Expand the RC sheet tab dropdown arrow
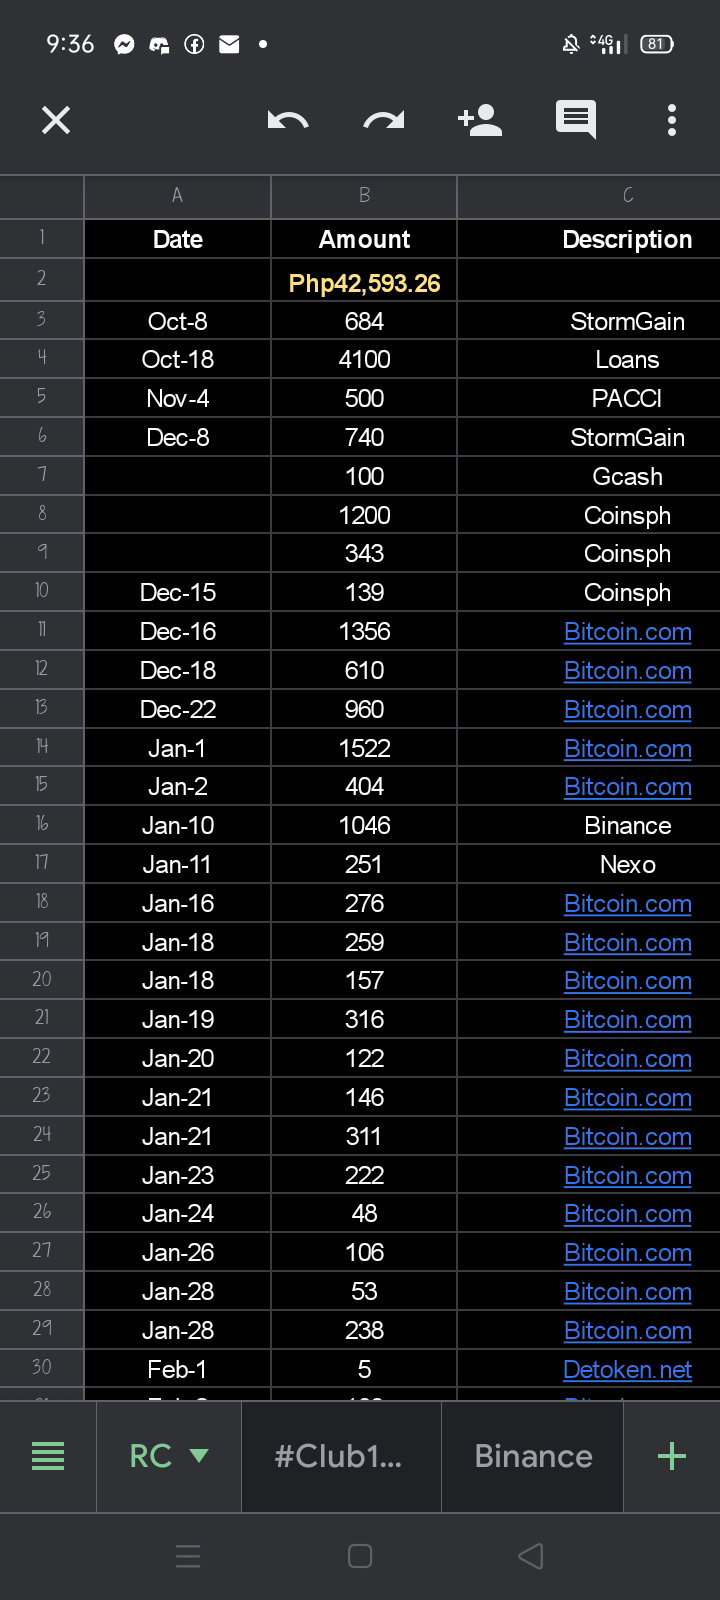The height and width of the screenshot is (1600, 720). 199,1456
